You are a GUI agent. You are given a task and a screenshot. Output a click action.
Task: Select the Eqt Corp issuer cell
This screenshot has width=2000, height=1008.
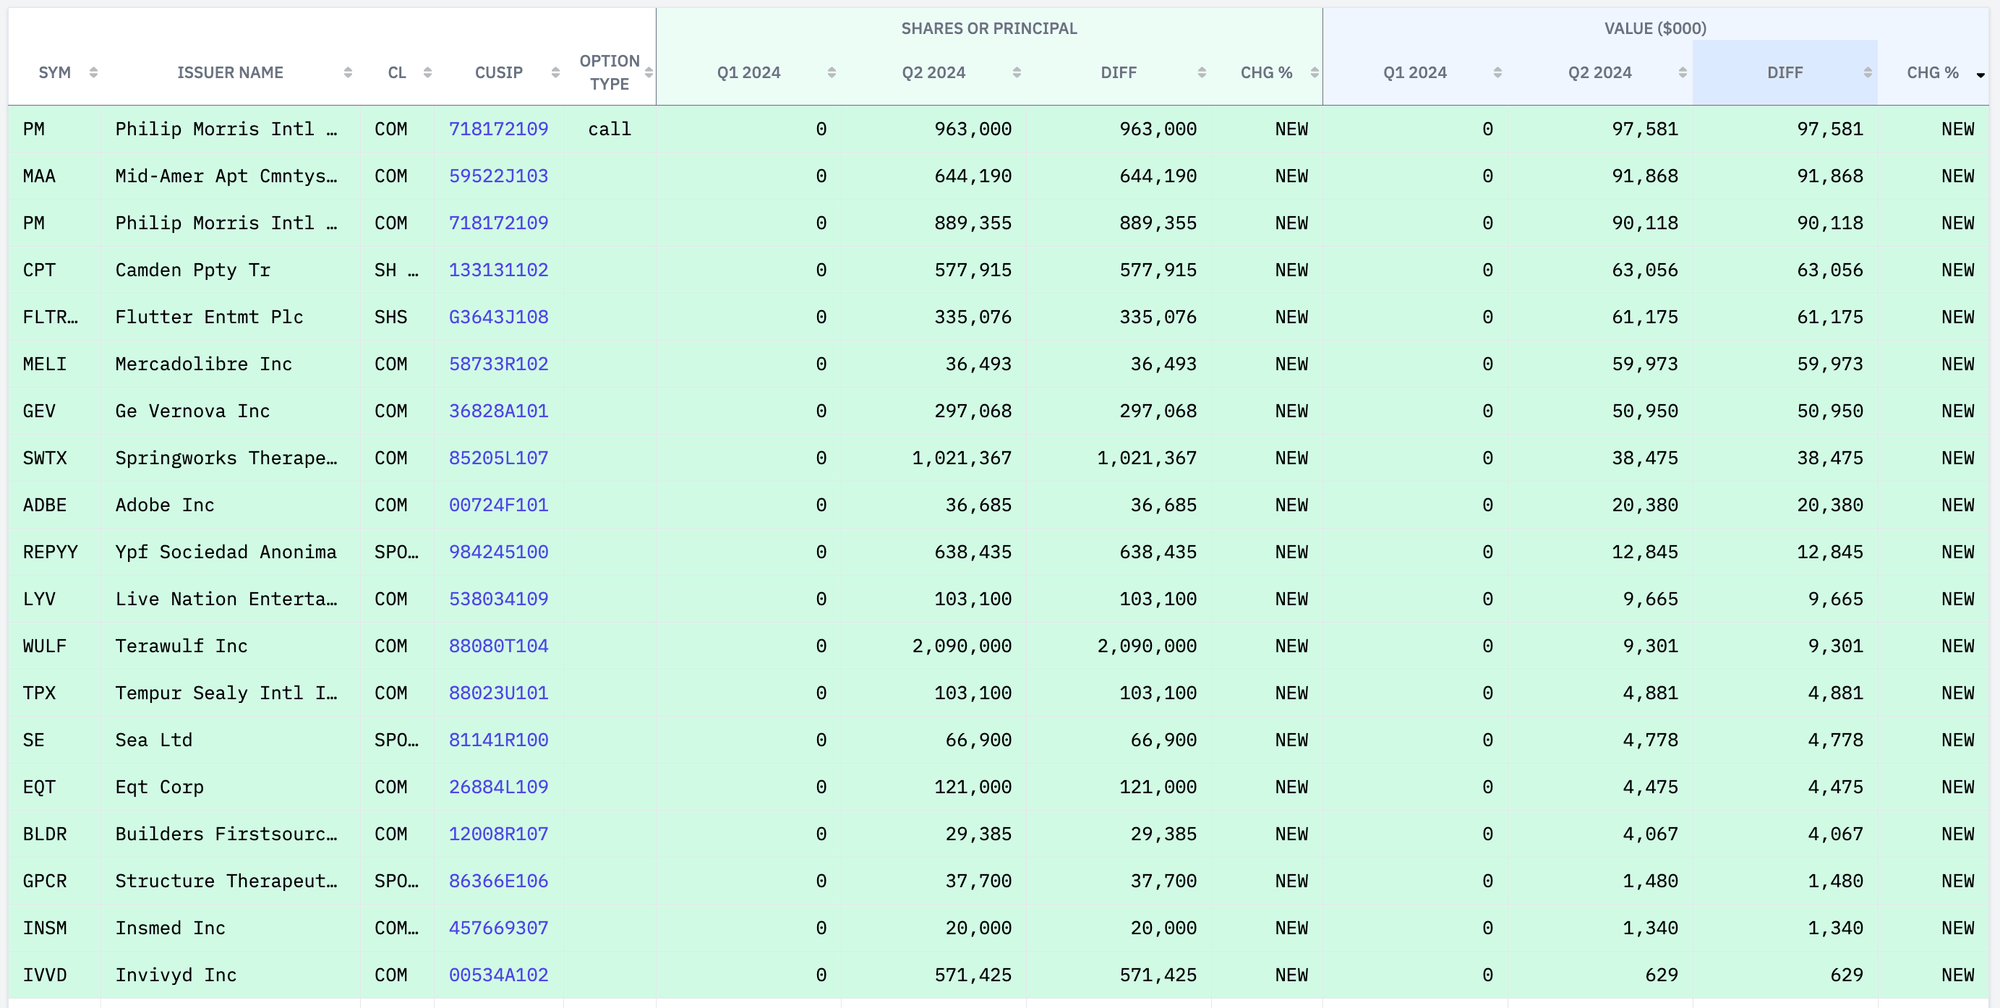coord(230,787)
